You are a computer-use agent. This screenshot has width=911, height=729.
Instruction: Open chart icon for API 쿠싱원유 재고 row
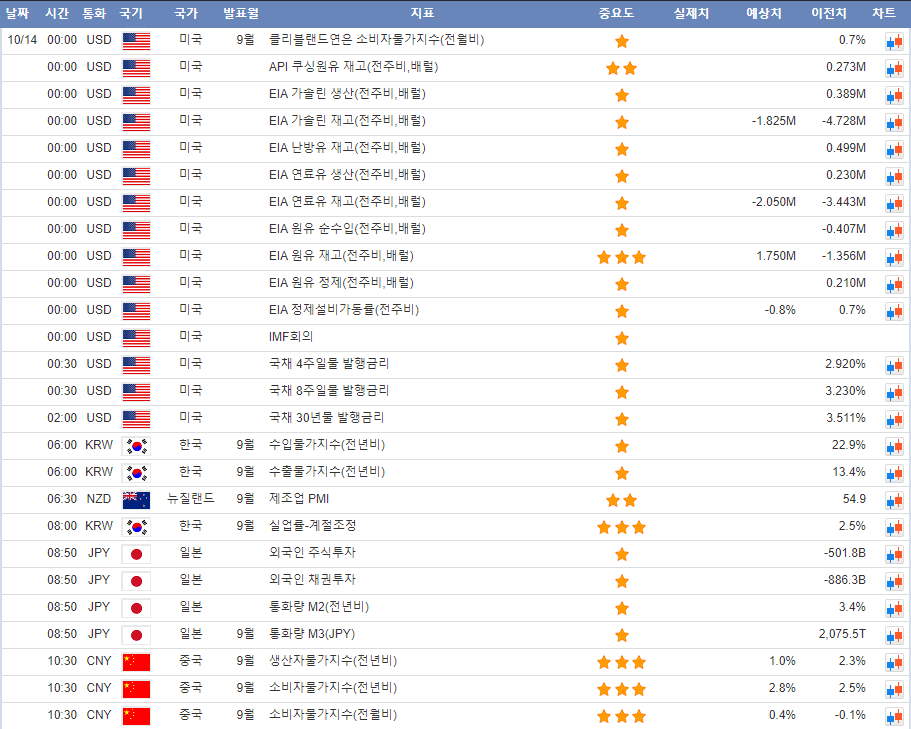coord(893,68)
